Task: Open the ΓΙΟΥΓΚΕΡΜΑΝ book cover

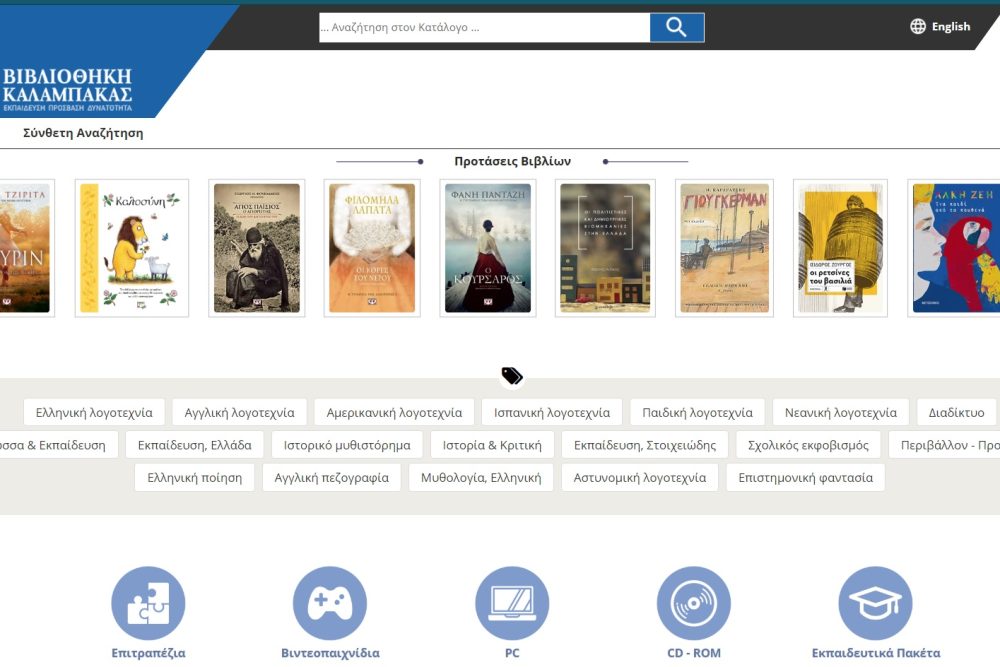Action: [724, 248]
